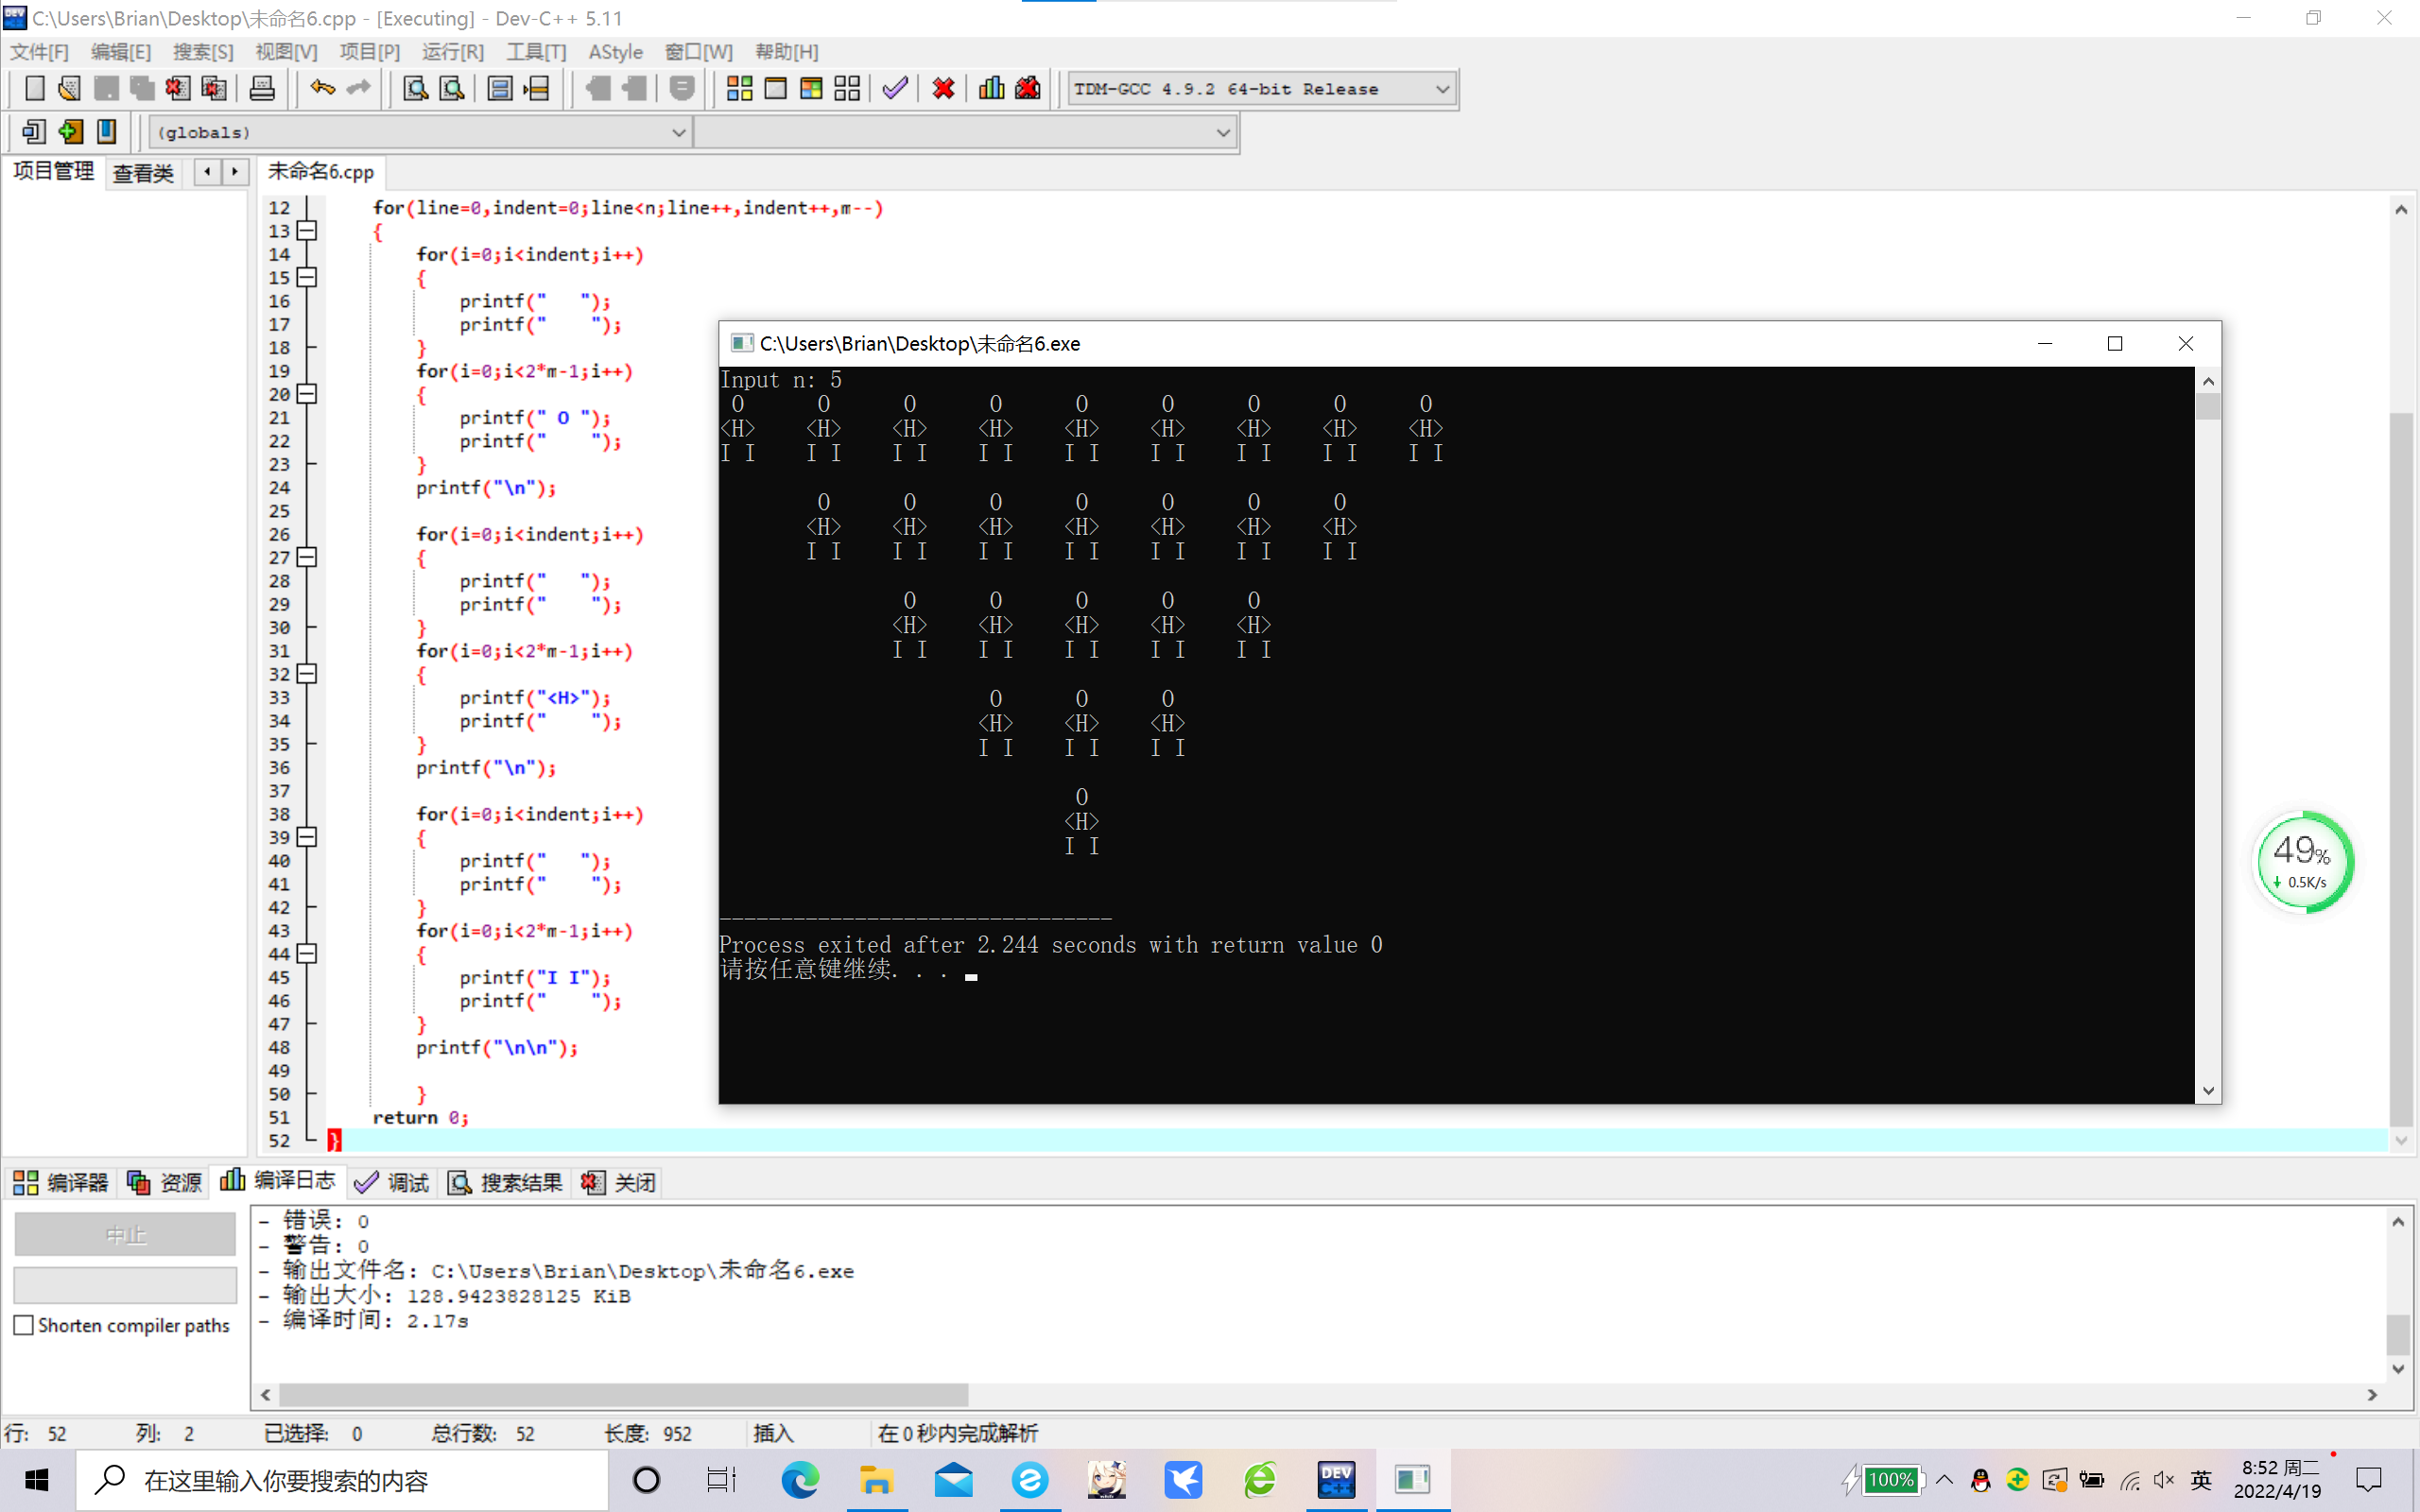
Task: Click the Print toolbar icon
Action: (262, 89)
